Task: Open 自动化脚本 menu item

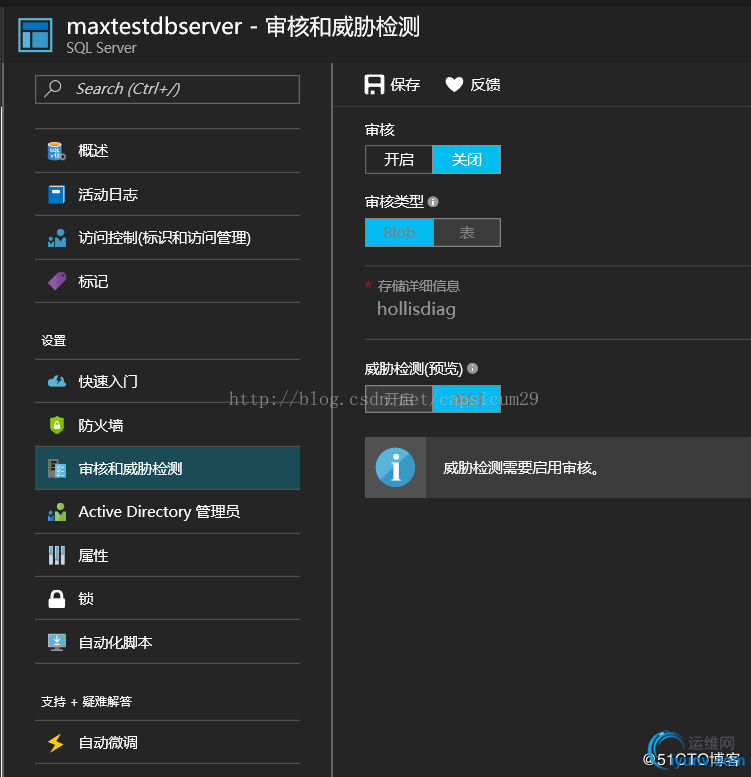Action: (167, 642)
